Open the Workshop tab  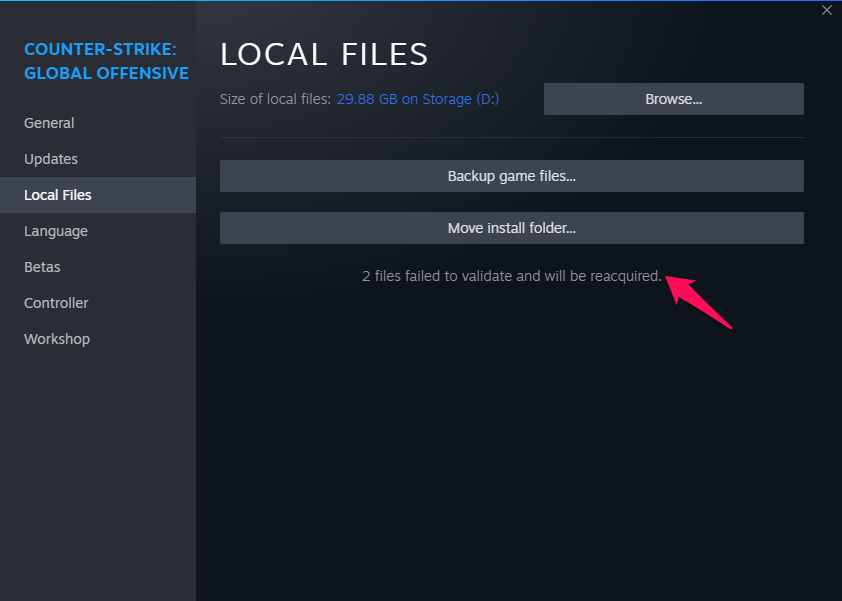point(57,339)
